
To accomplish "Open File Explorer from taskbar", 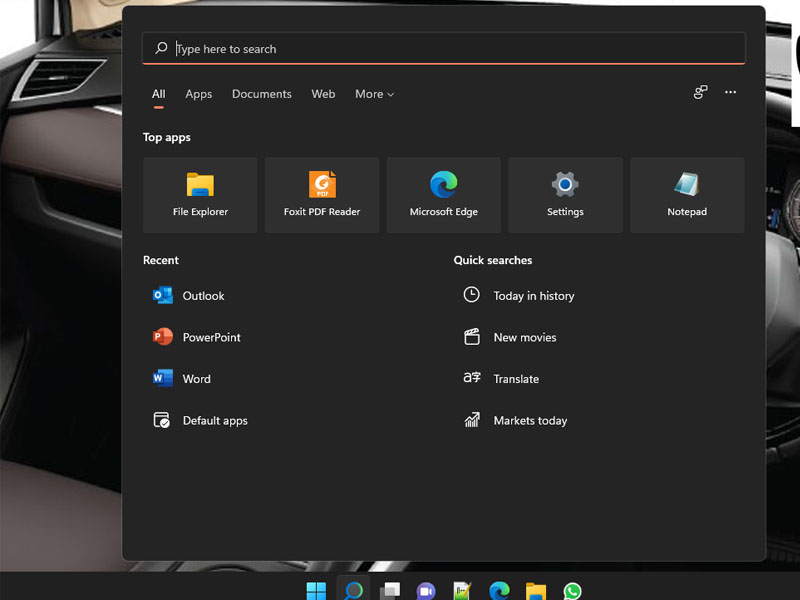I will coord(536,591).
